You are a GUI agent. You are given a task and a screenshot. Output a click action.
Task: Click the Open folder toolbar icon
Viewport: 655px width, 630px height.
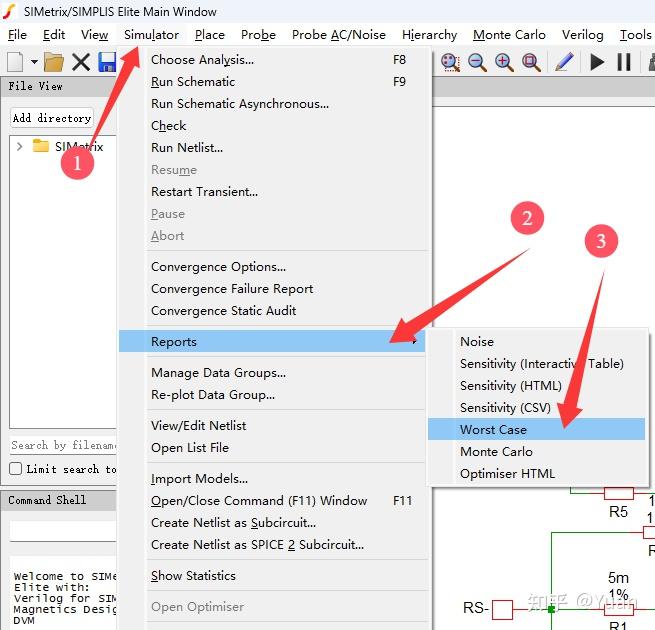click(x=54, y=62)
